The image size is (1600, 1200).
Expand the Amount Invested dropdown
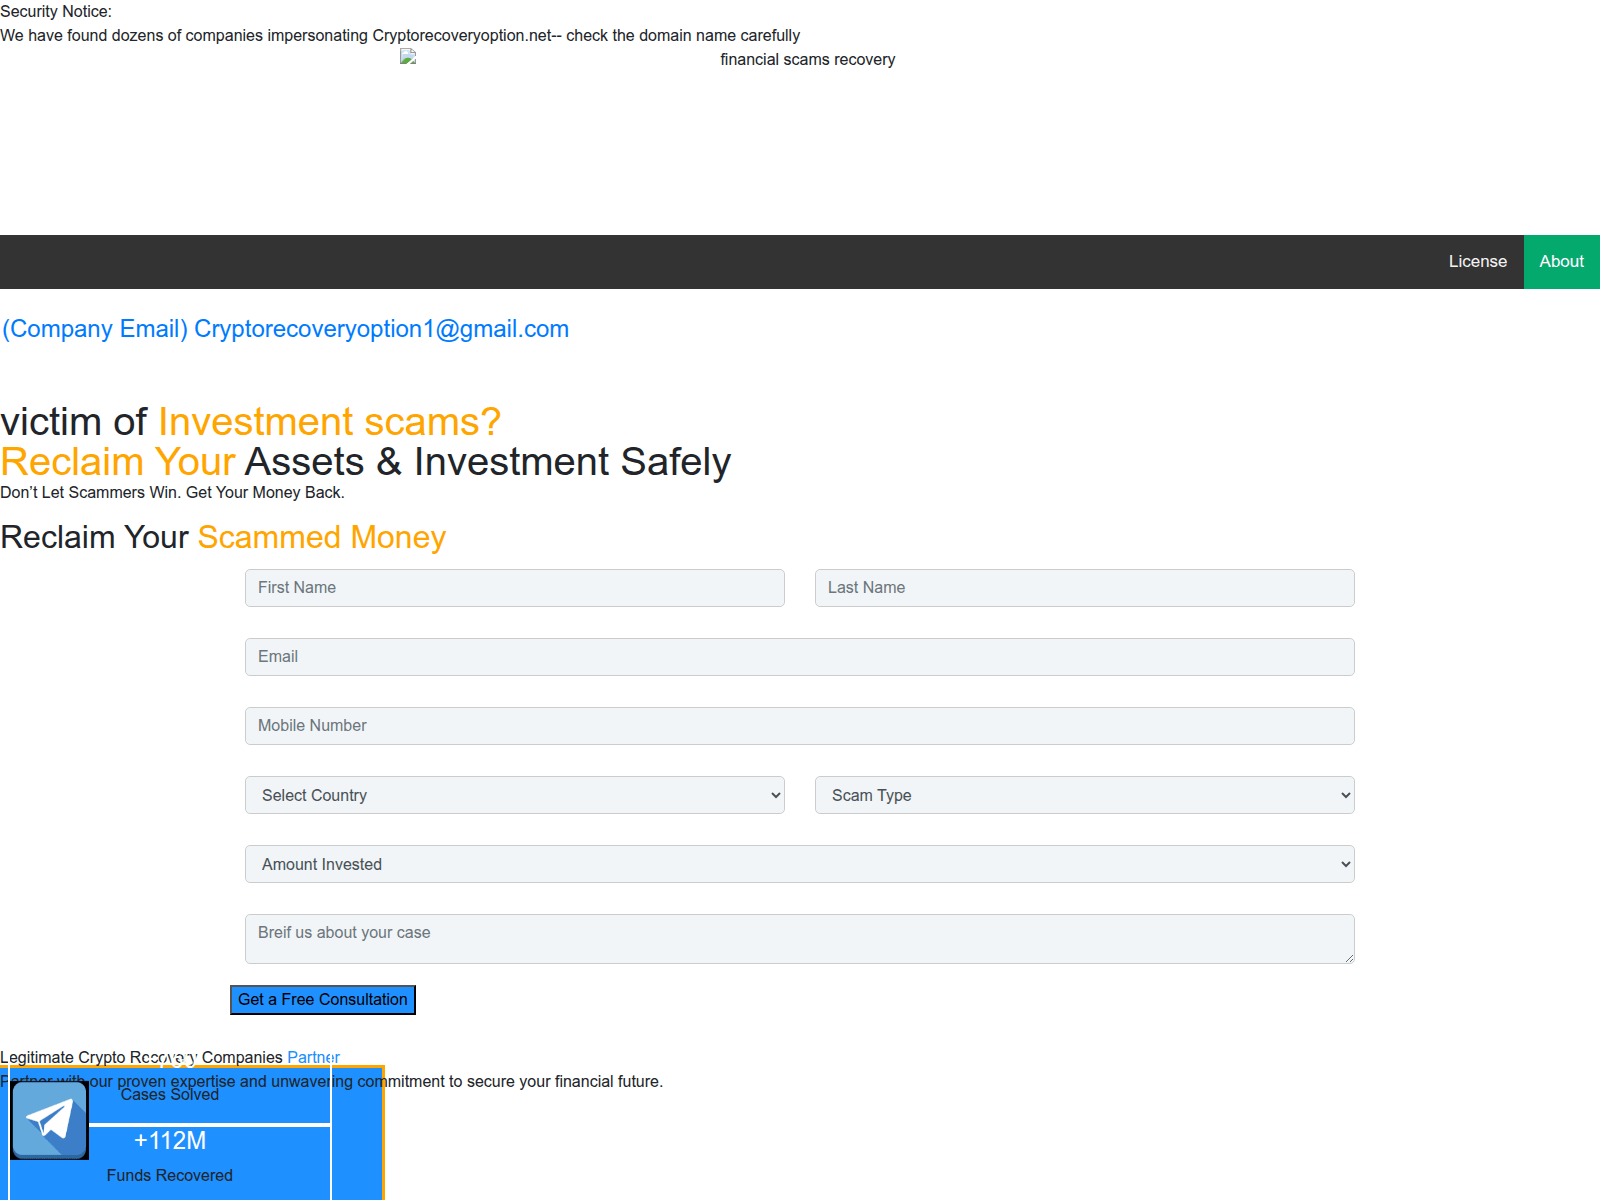click(x=799, y=863)
